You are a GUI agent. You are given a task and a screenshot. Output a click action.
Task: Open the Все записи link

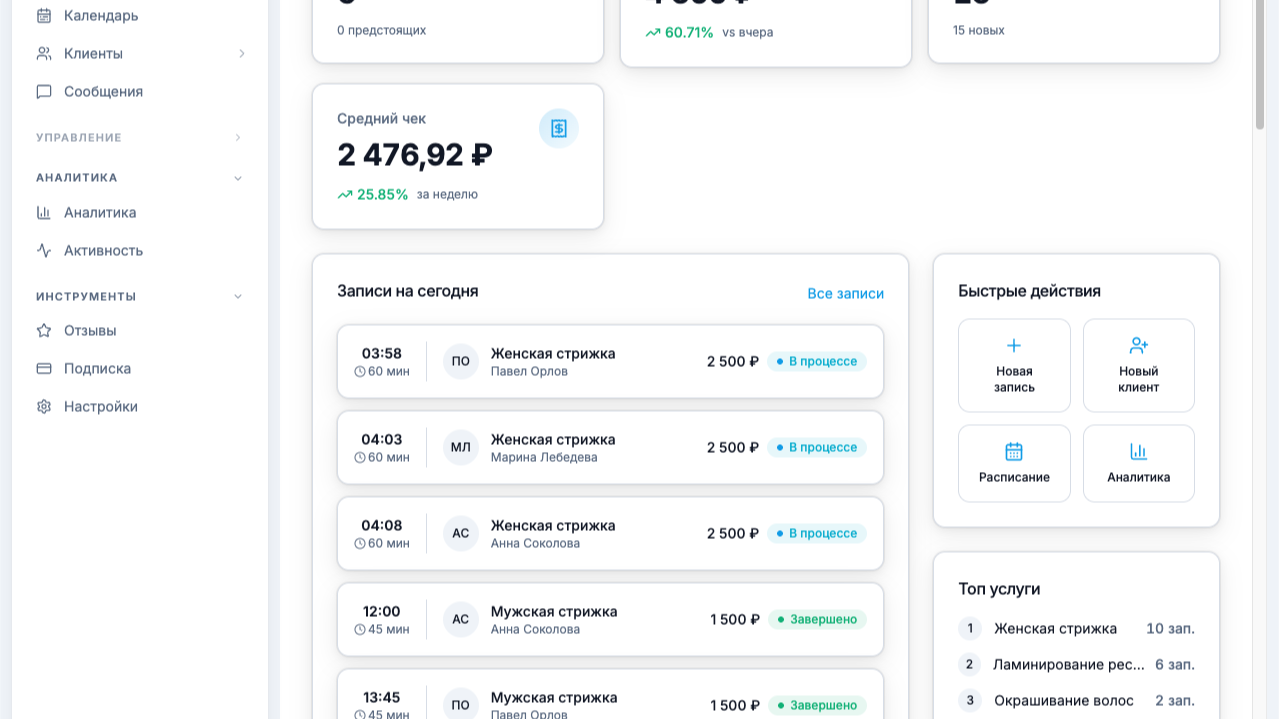tap(845, 293)
